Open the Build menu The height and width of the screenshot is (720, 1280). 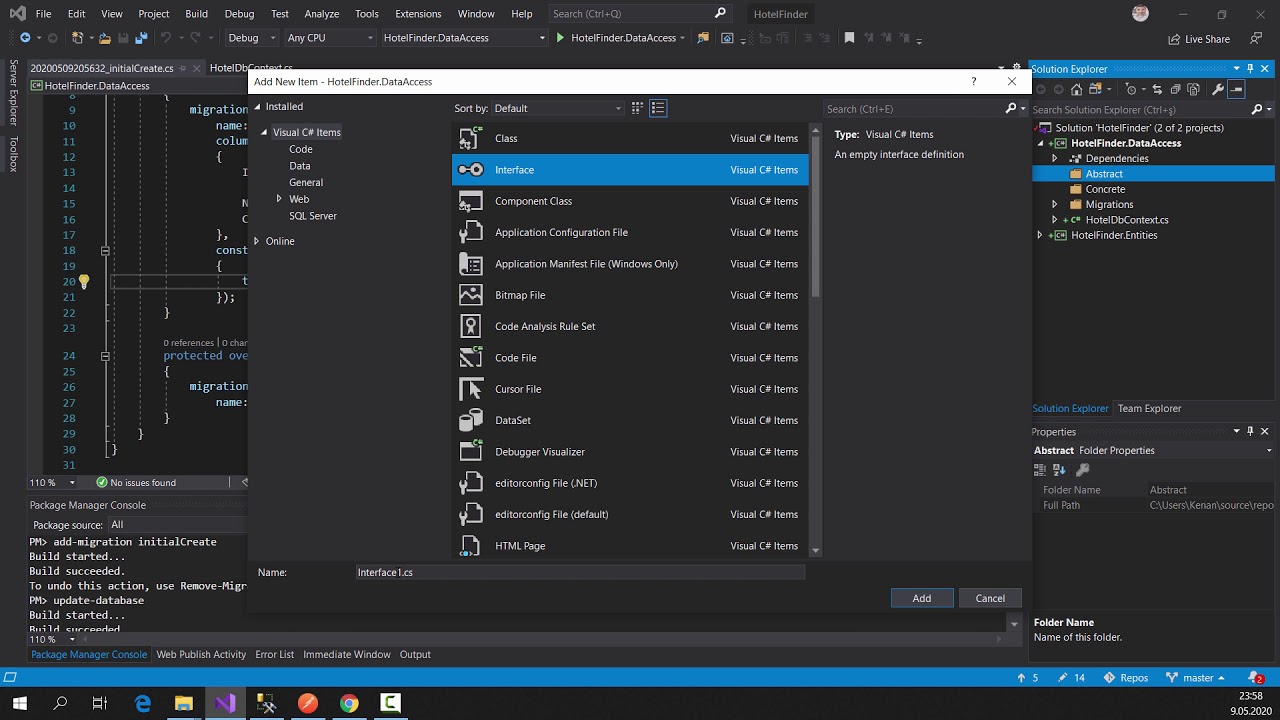click(196, 14)
